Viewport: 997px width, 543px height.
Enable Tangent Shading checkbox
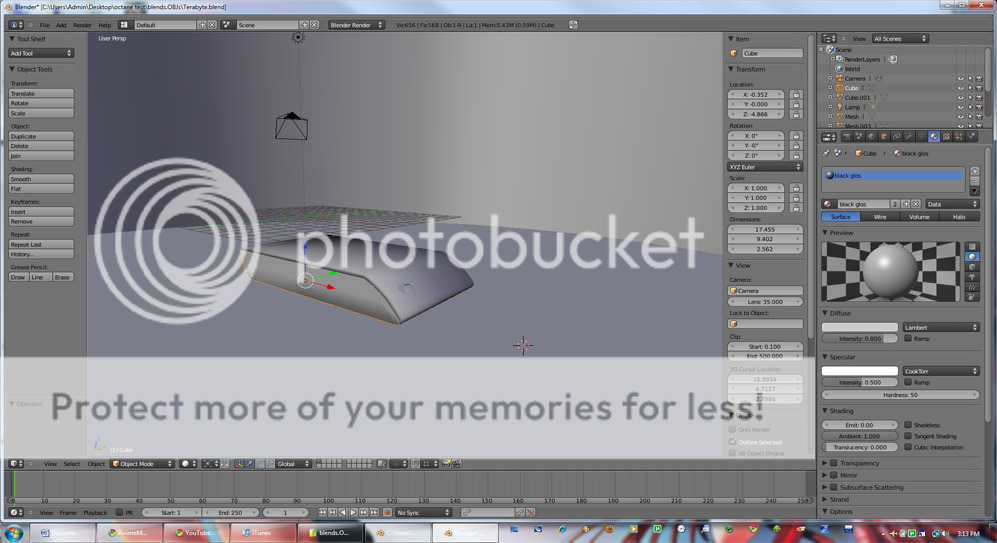click(x=908, y=436)
